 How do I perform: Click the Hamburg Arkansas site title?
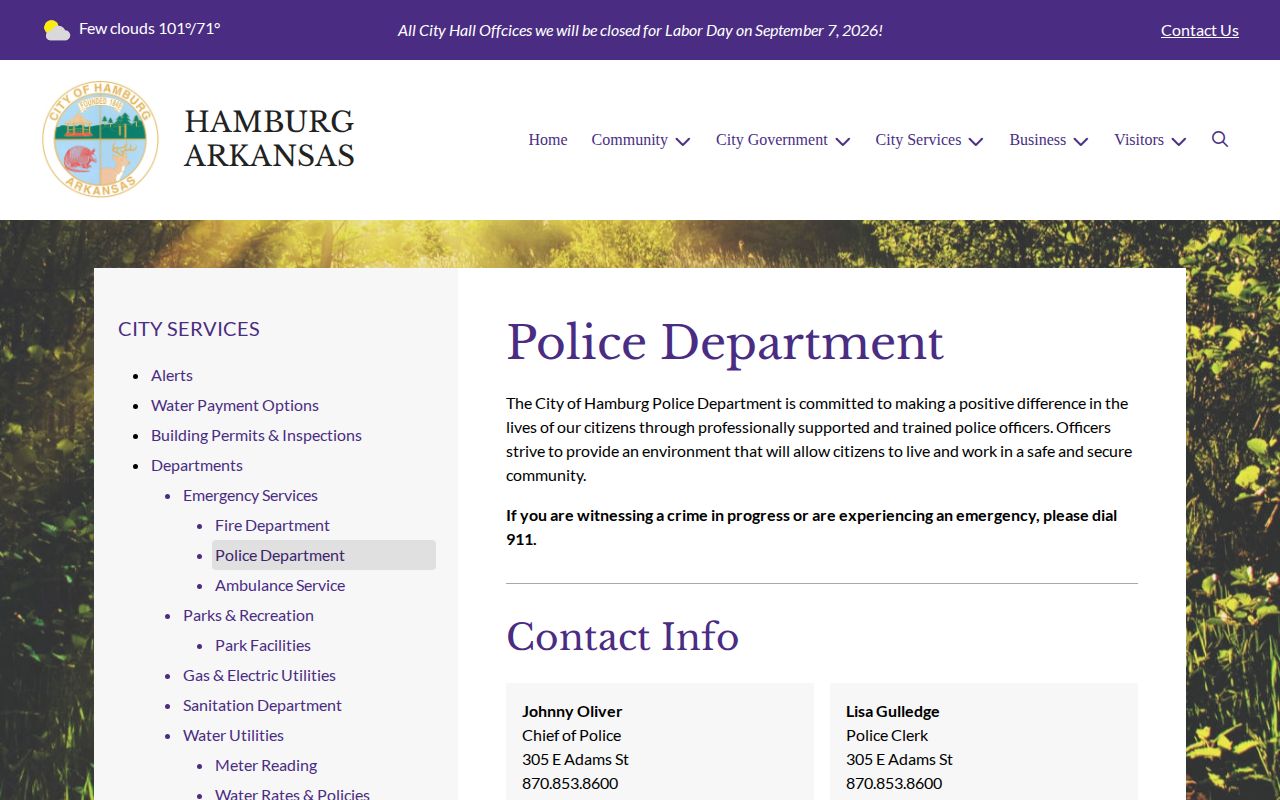tap(269, 138)
